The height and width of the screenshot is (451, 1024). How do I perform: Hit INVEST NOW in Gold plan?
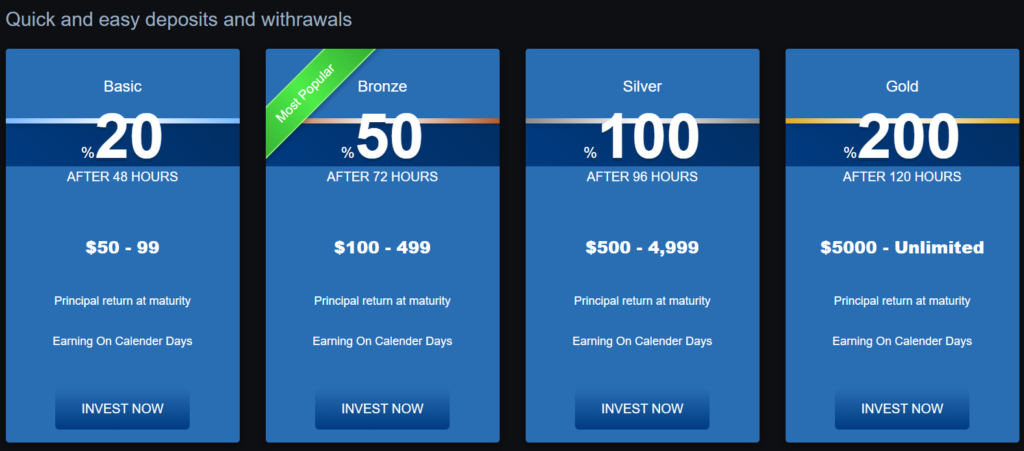point(902,409)
